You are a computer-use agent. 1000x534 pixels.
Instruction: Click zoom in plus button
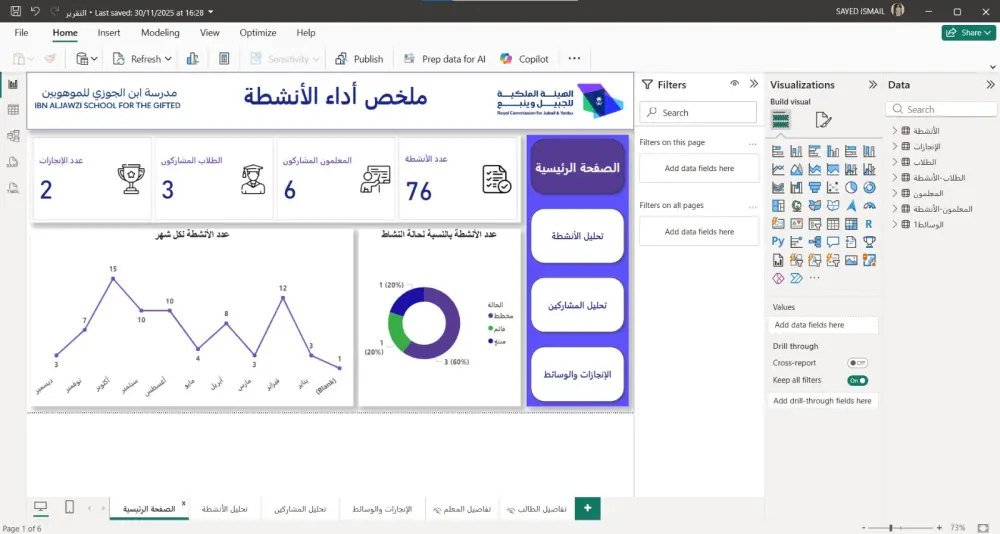(x=939, y=528)
